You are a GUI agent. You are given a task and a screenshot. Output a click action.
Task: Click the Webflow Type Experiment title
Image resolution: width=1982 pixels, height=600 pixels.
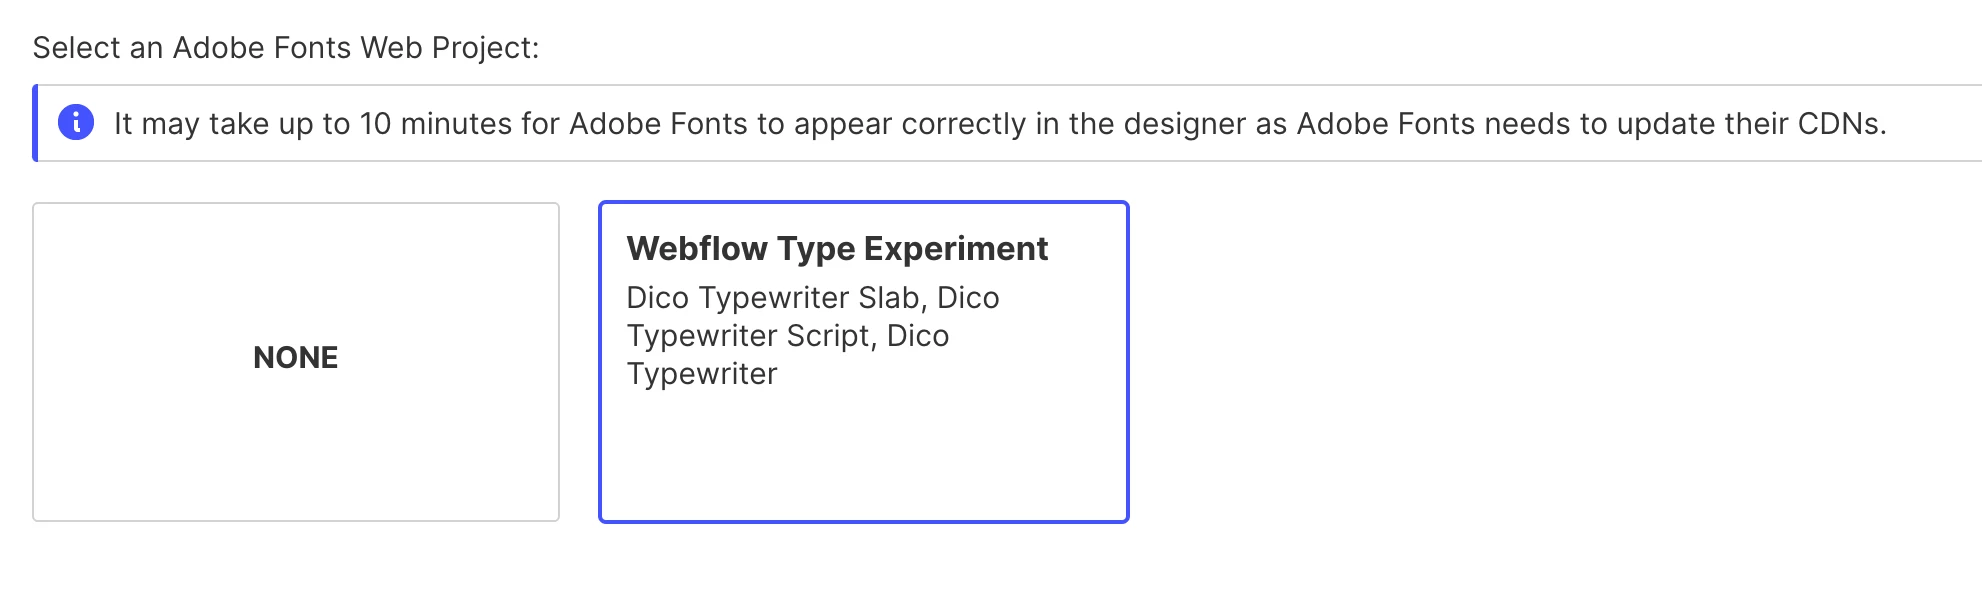tap(836, 248)
